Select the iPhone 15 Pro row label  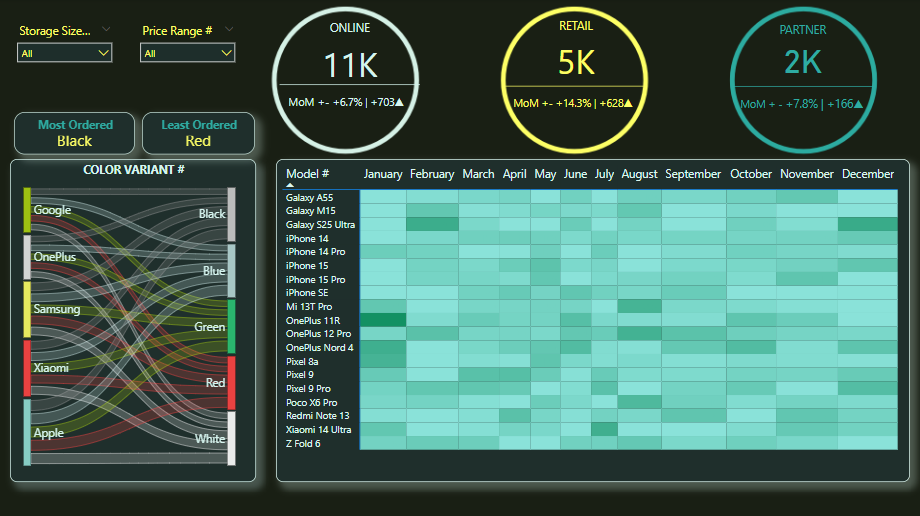point(316,279)
